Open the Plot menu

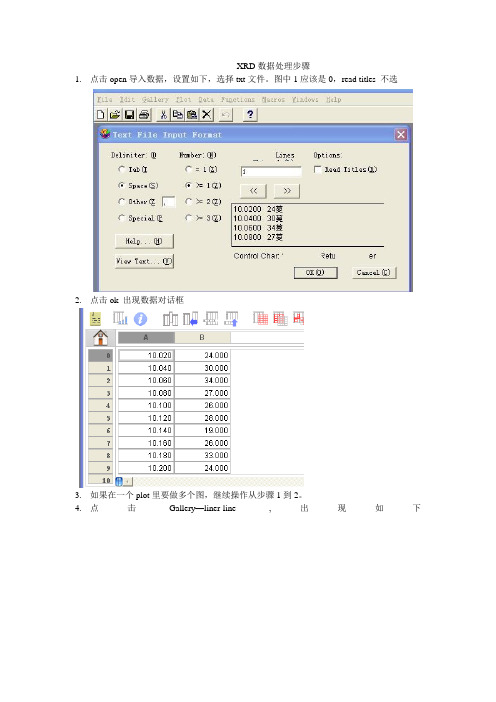coord(184,99)
